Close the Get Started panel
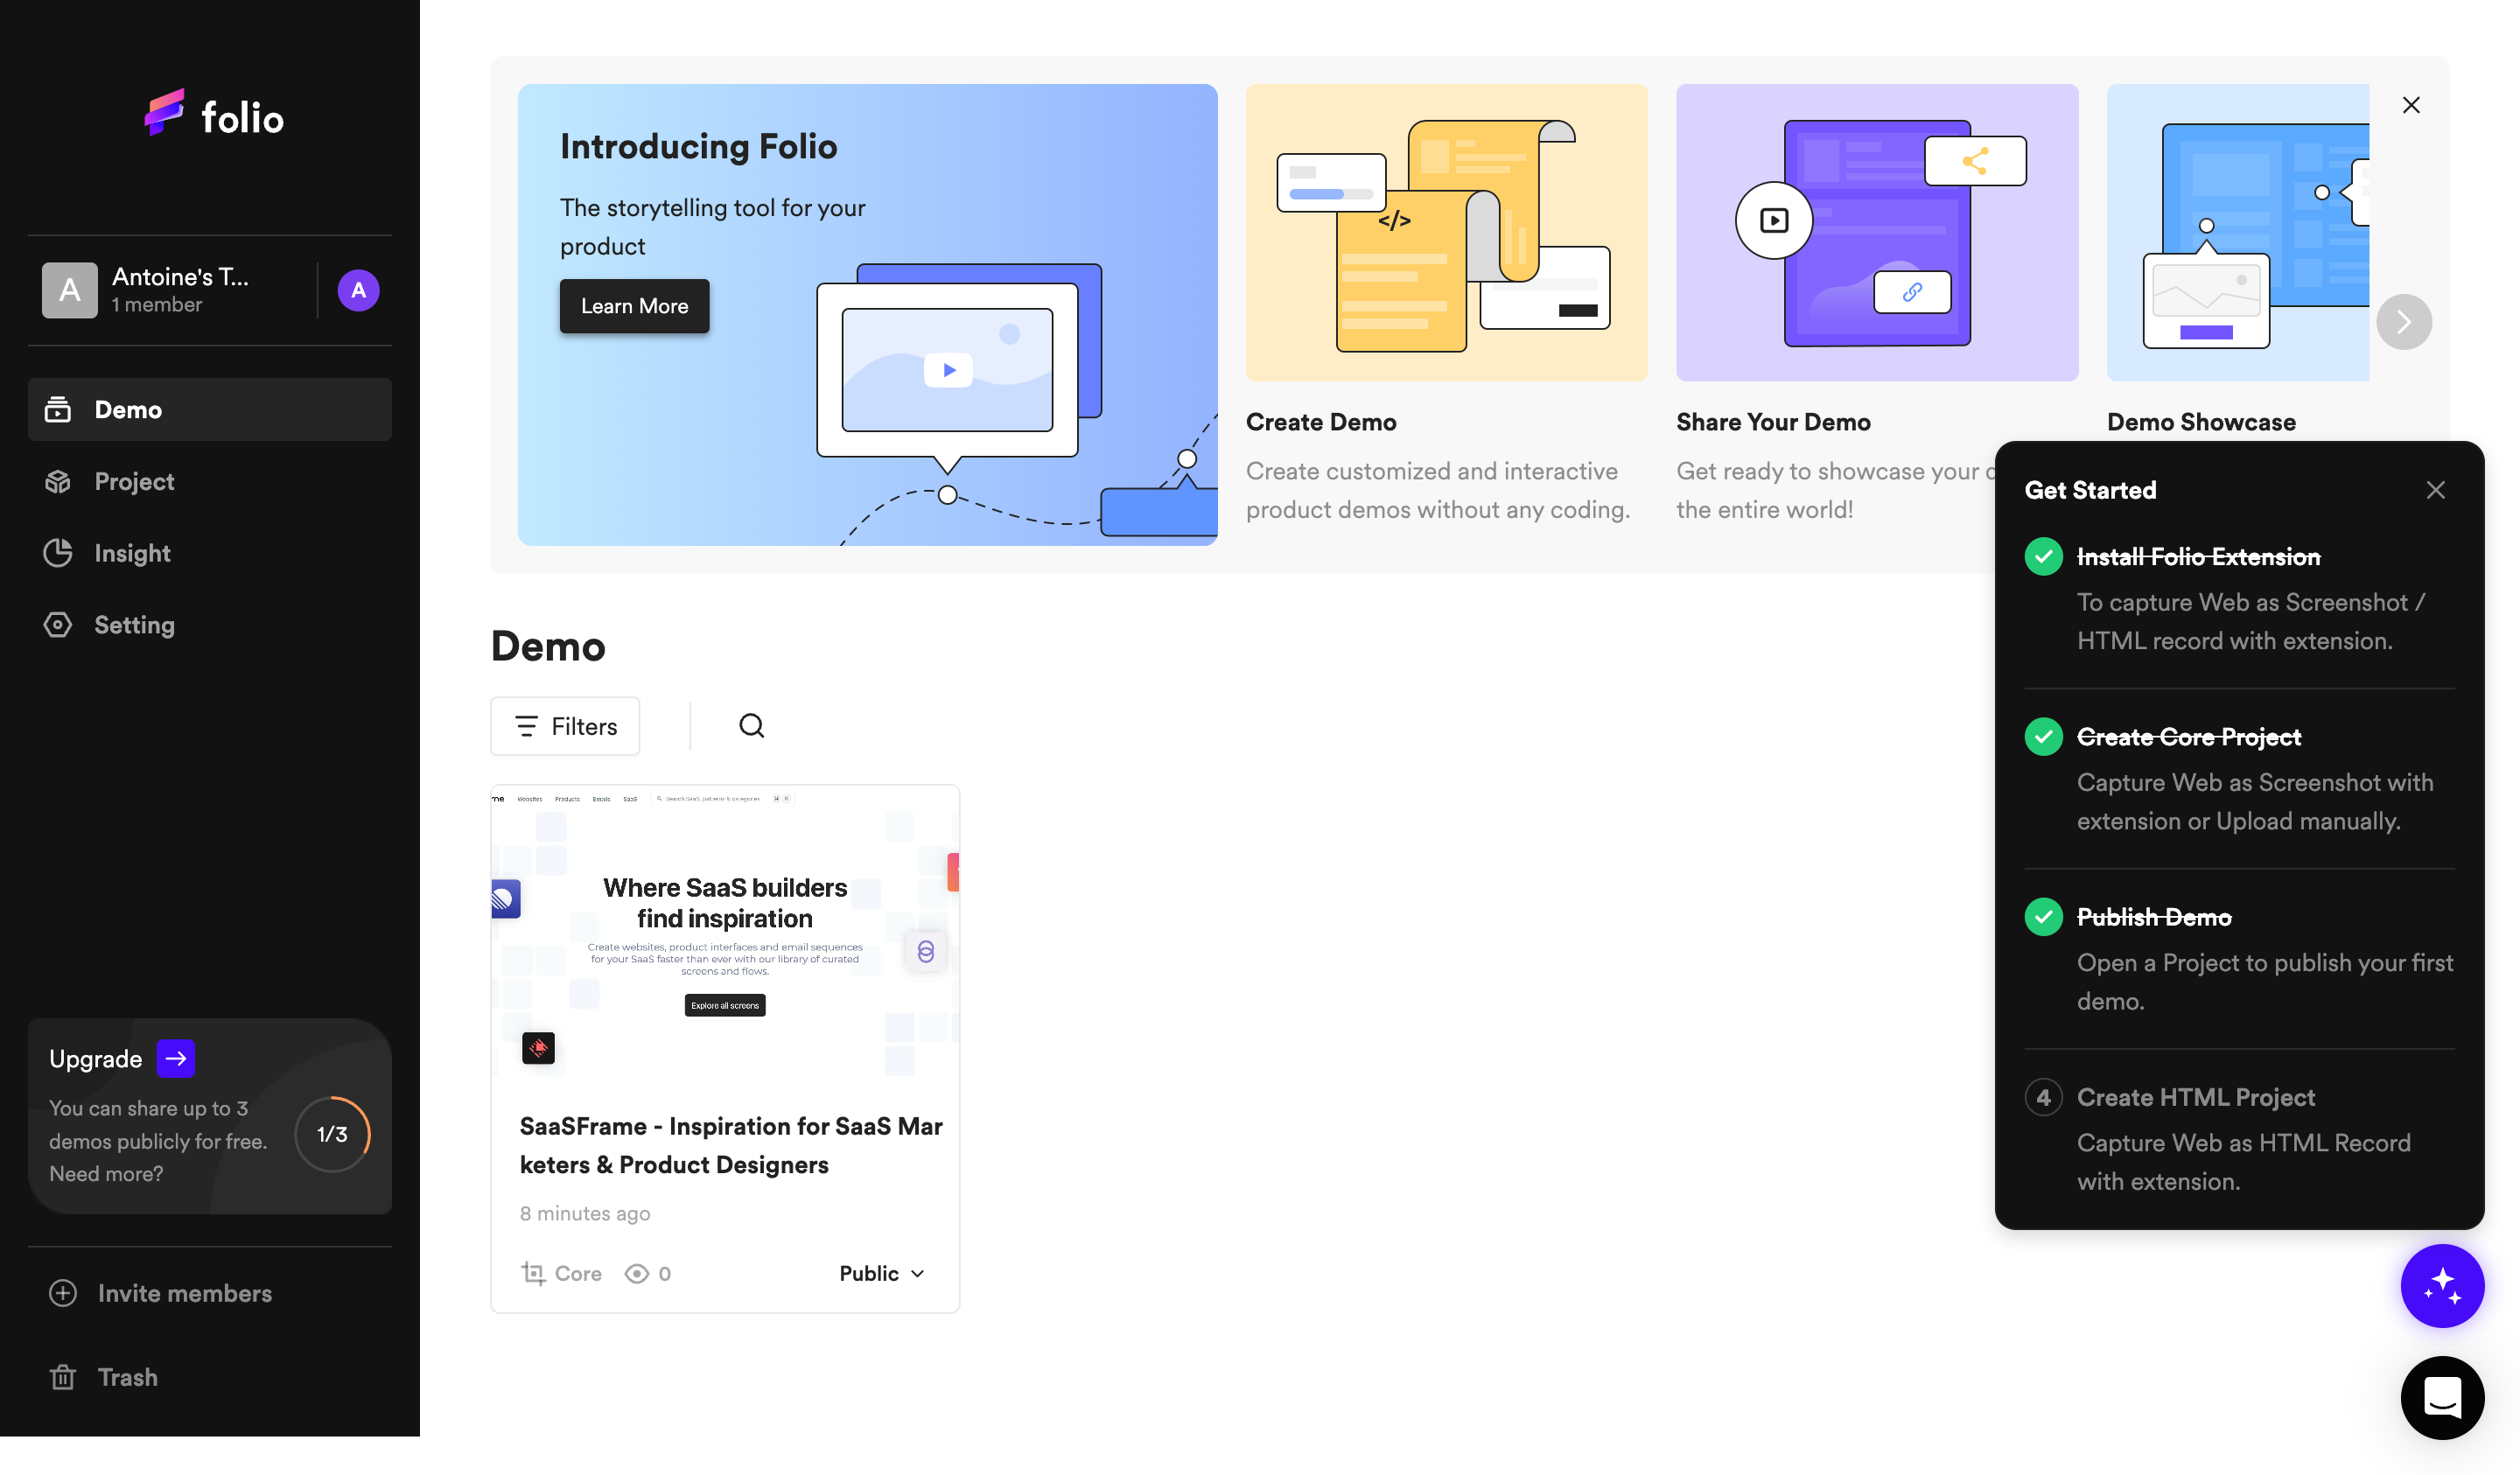 pyautogui.click(x=2435, y=490)
